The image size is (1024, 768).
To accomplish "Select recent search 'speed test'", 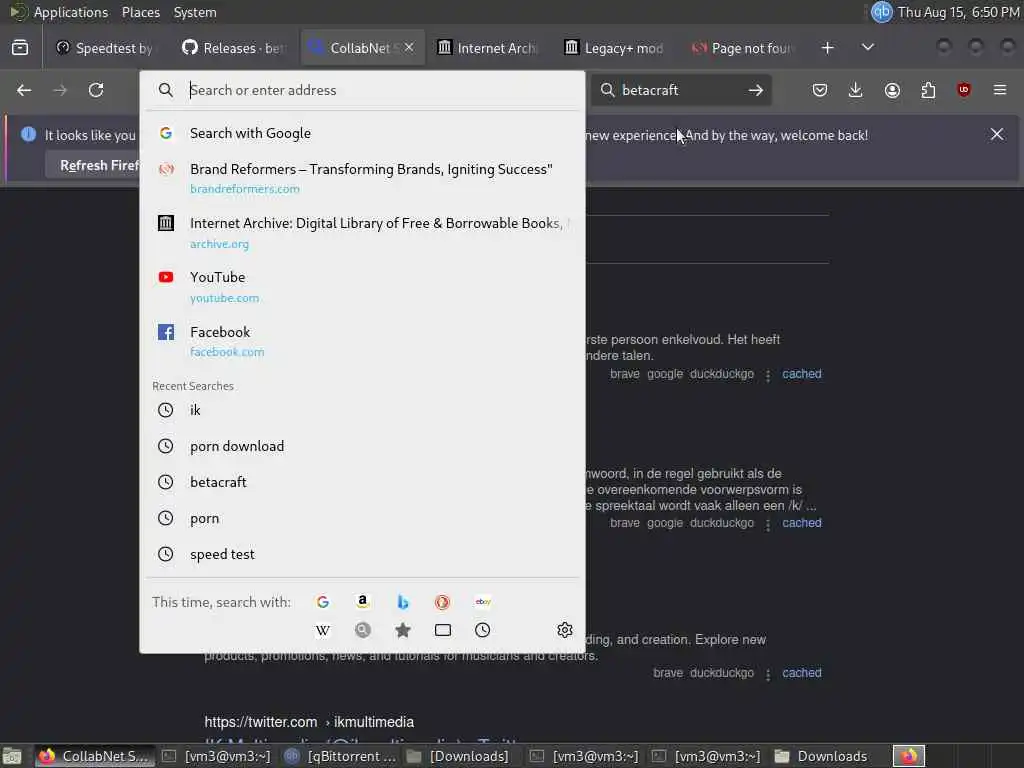I will [362, 554].
